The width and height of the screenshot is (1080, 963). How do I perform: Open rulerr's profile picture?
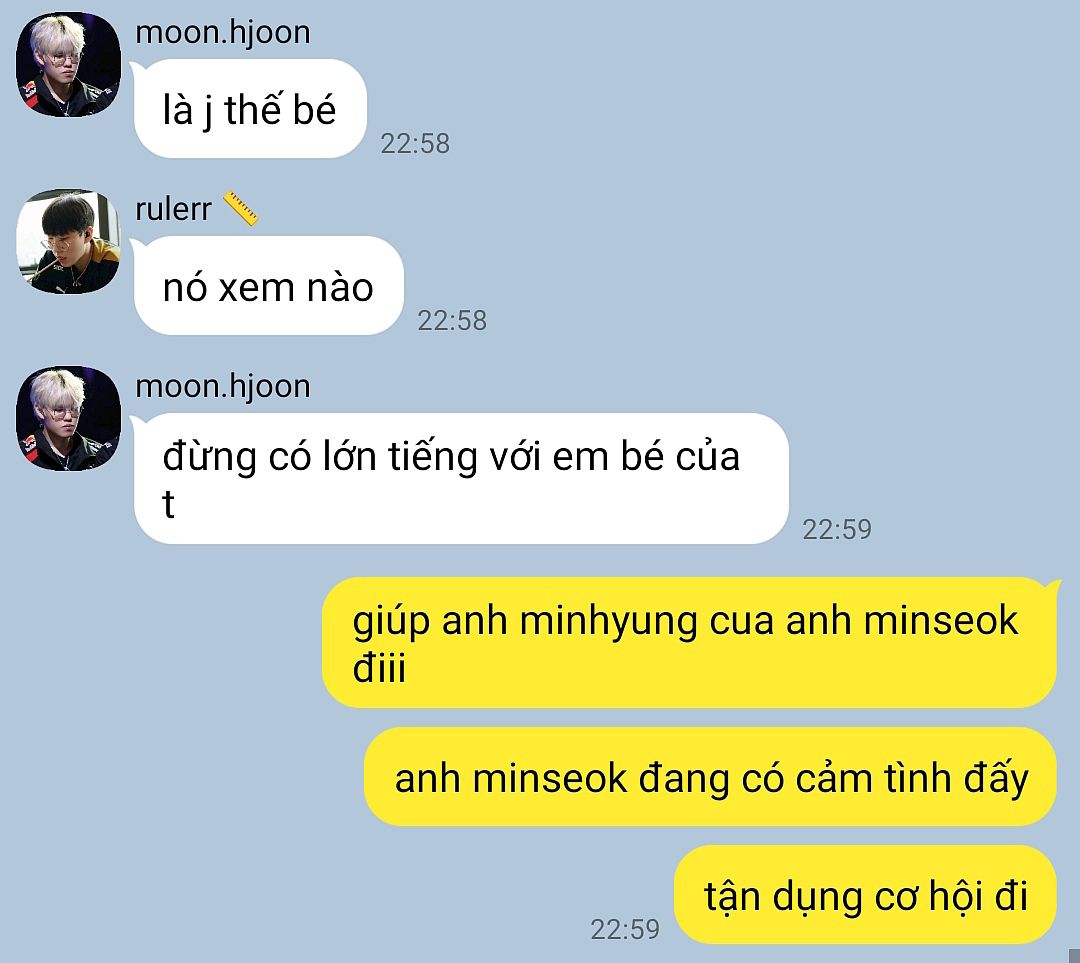(68, 241)
